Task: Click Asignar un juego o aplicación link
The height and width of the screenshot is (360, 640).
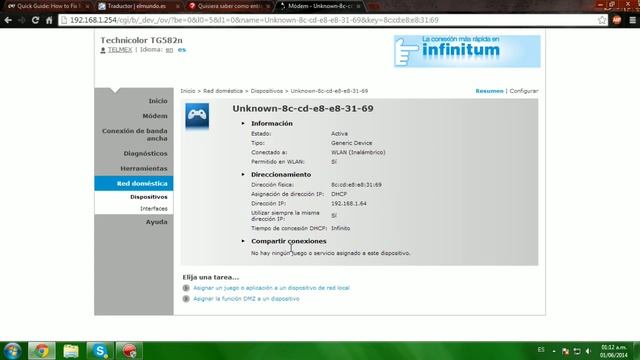Action: tap(271, 288)
